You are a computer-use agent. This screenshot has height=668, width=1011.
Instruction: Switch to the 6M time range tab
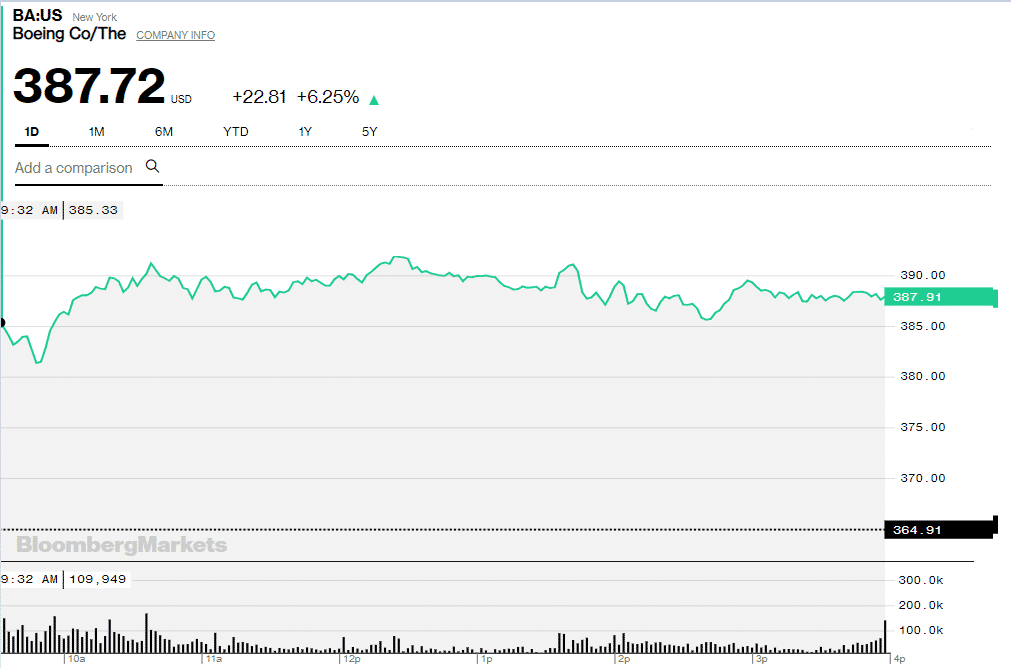click(164, 132)
